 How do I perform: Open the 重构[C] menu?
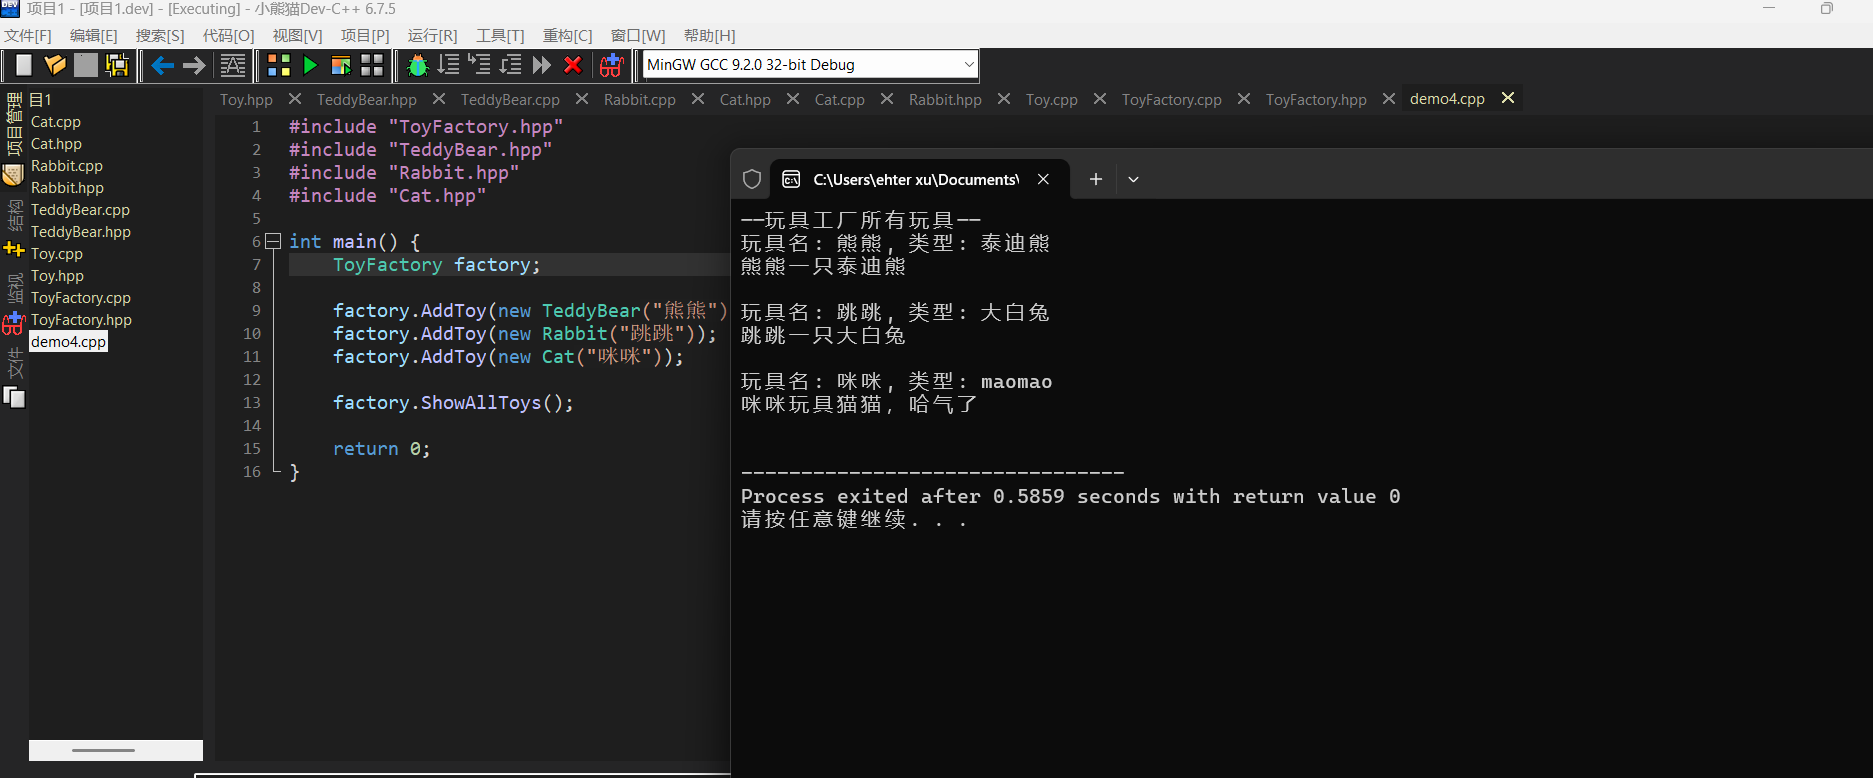tap(568, 36)
